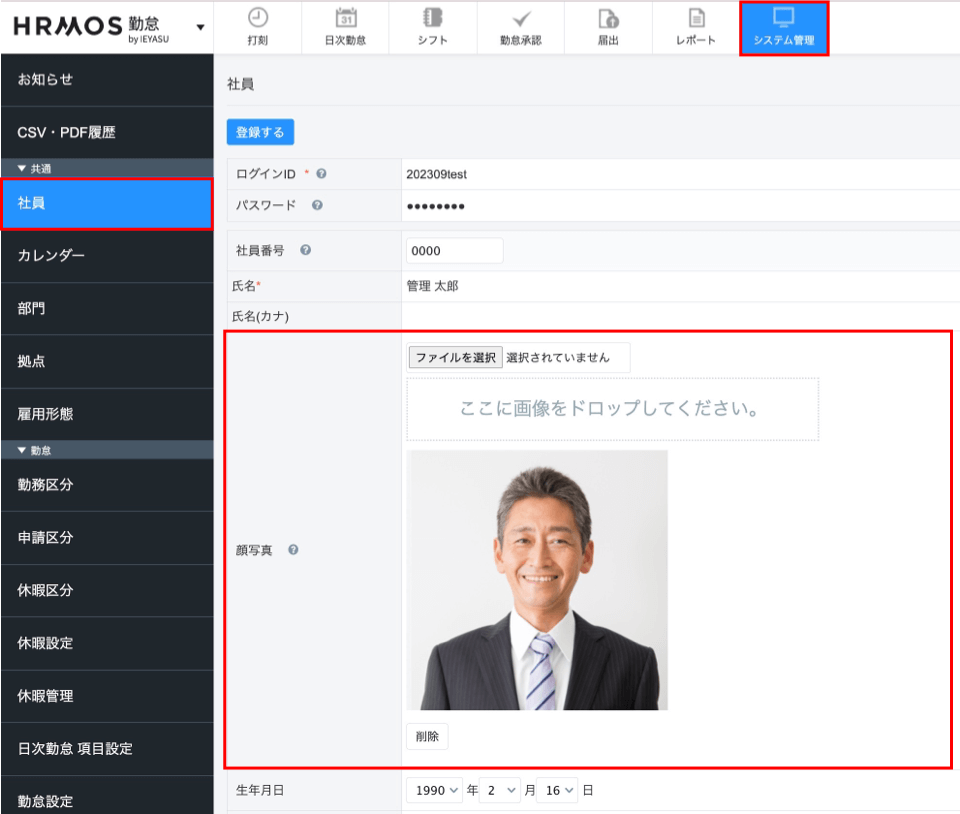Viewport: 960px width, 814px height.
Task: Open the birth month dropdown
Action: (x=499, y=790)
